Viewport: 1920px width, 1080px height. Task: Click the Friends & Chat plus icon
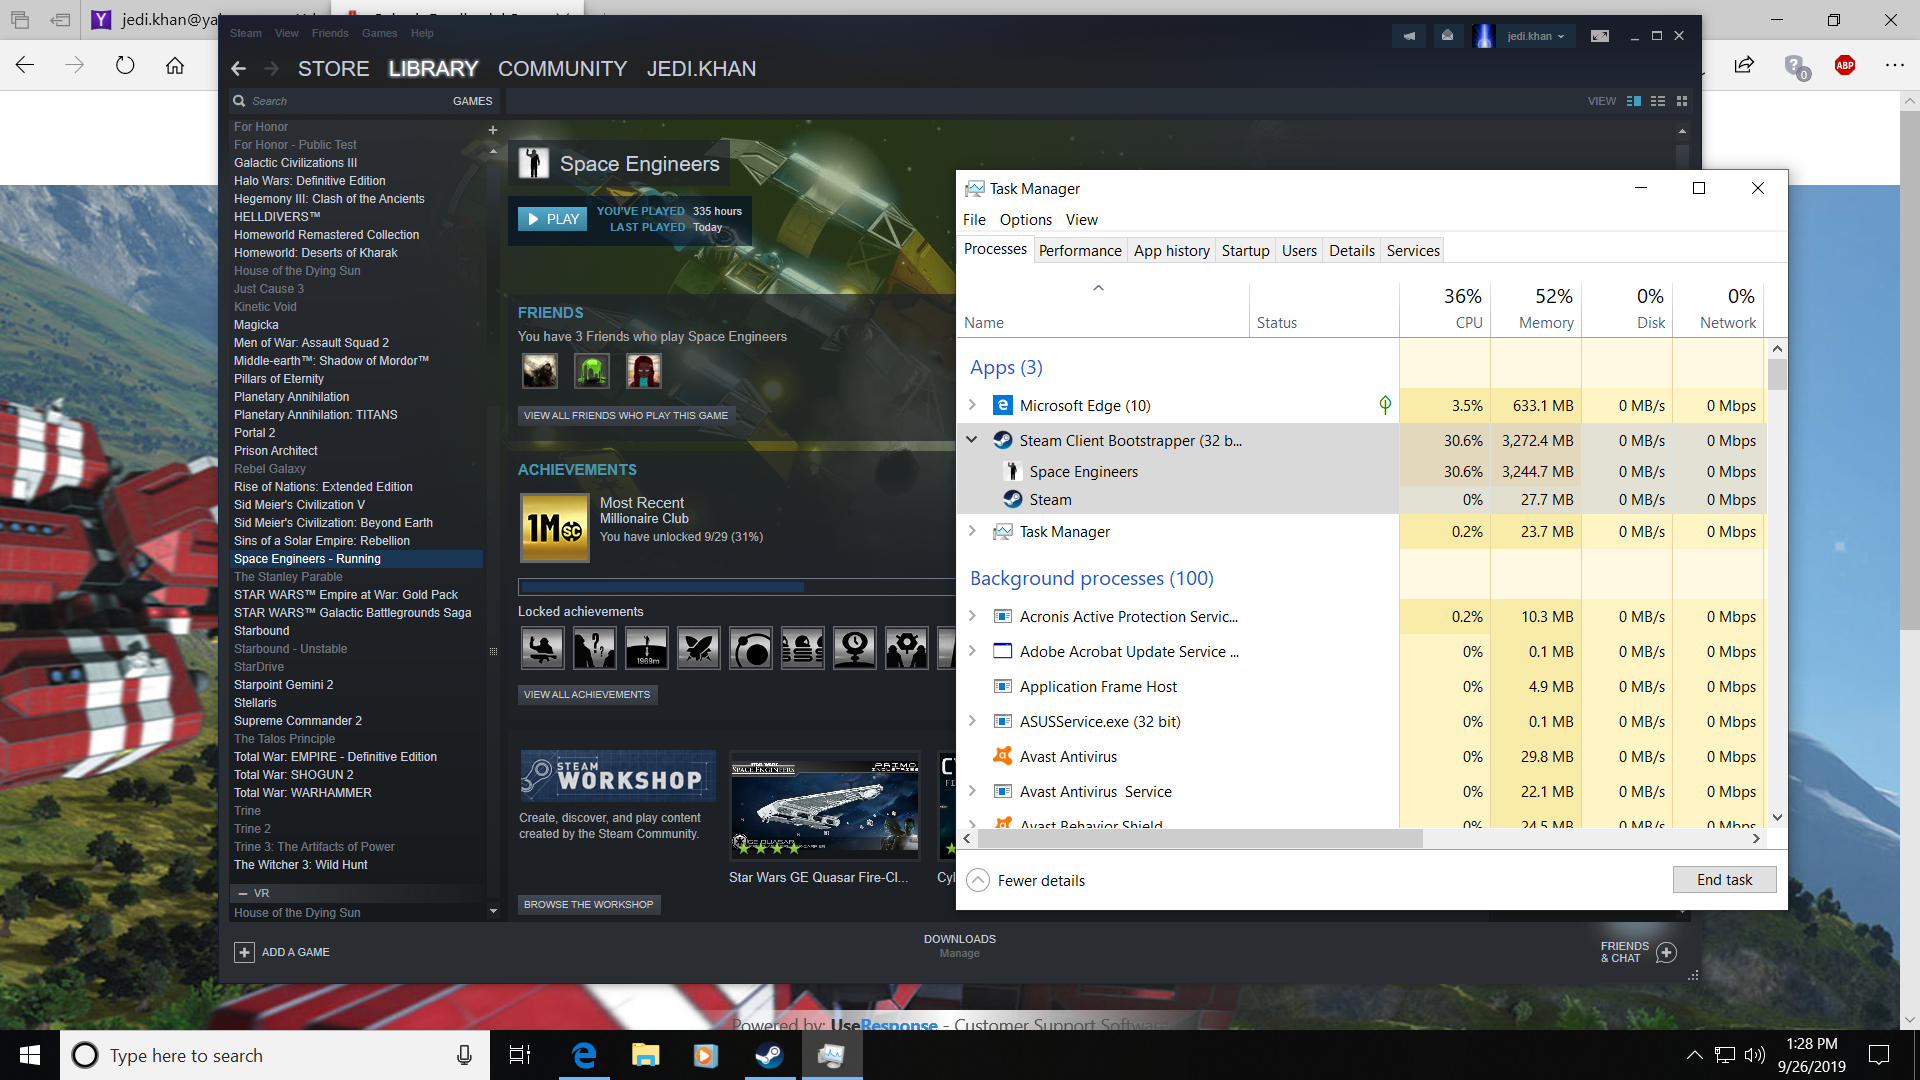(1666, 952)
